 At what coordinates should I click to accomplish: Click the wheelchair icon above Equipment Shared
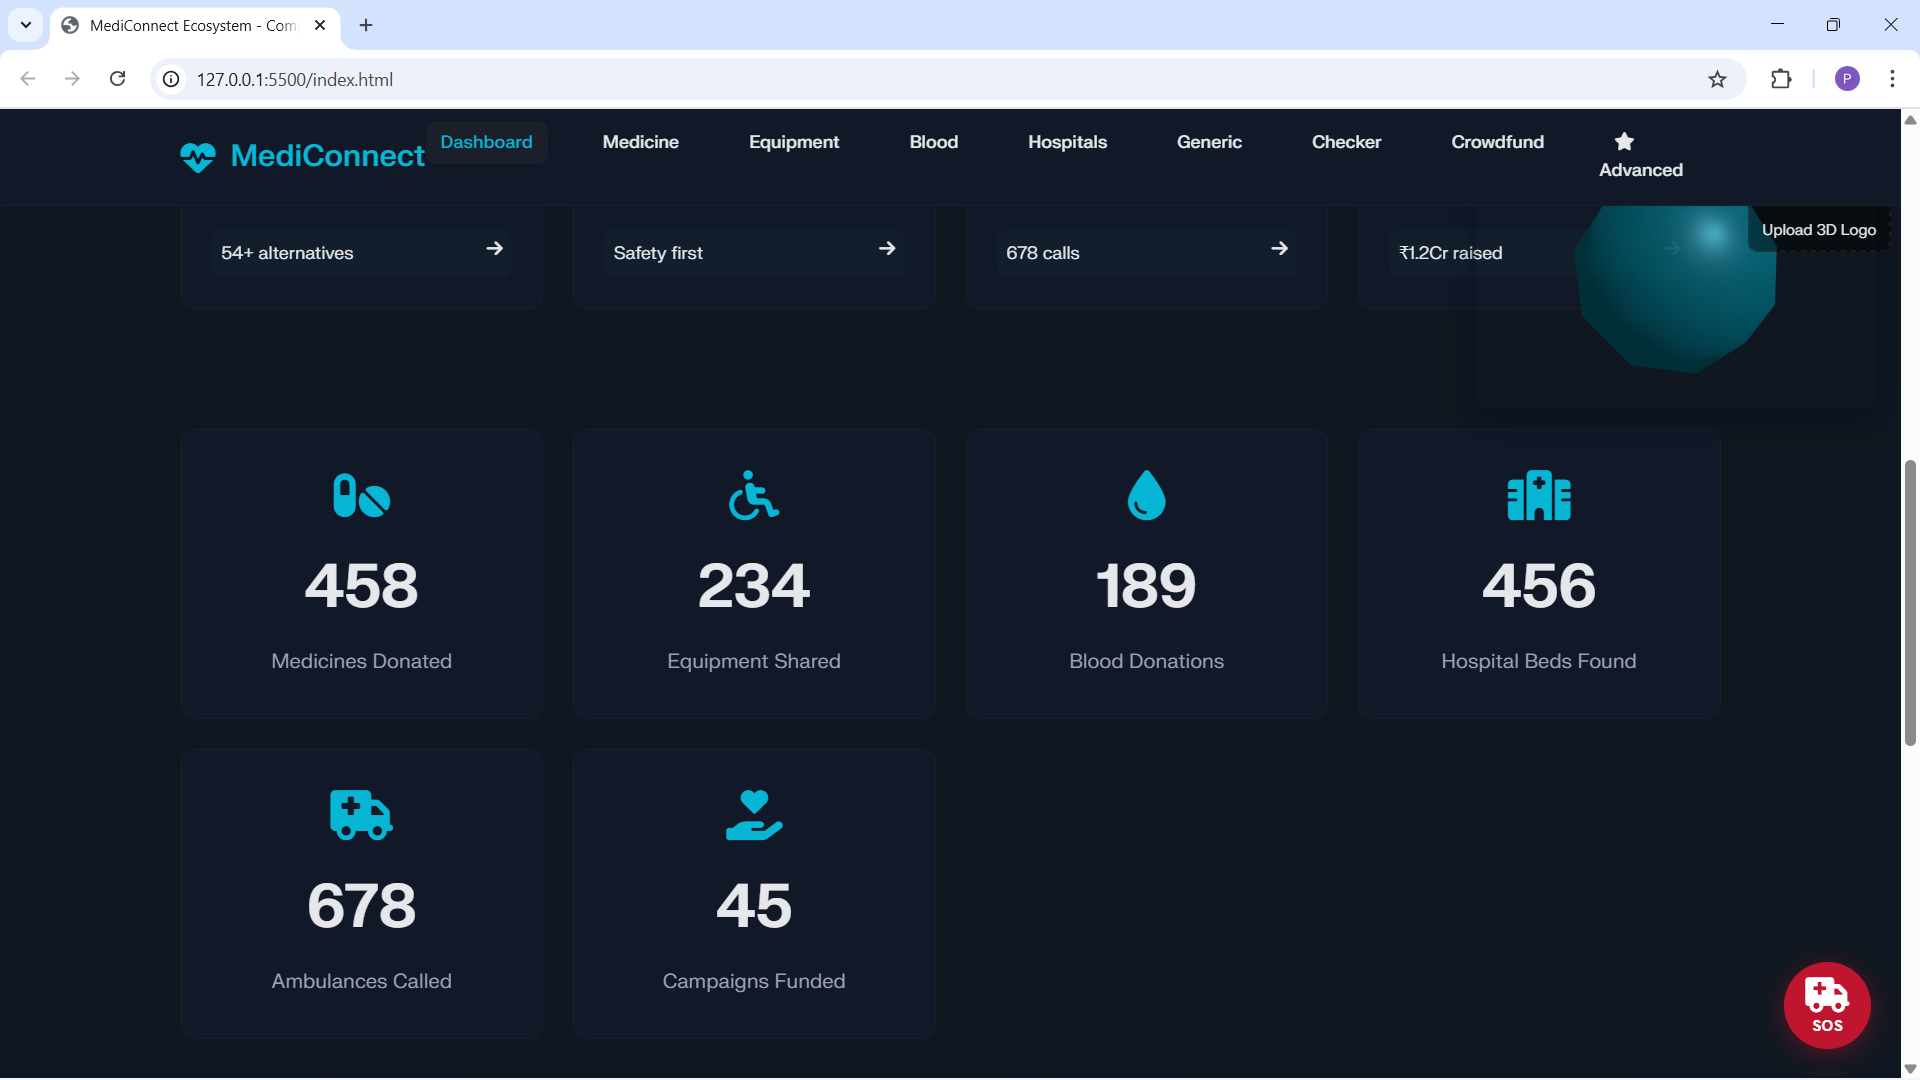pos(753,496)
